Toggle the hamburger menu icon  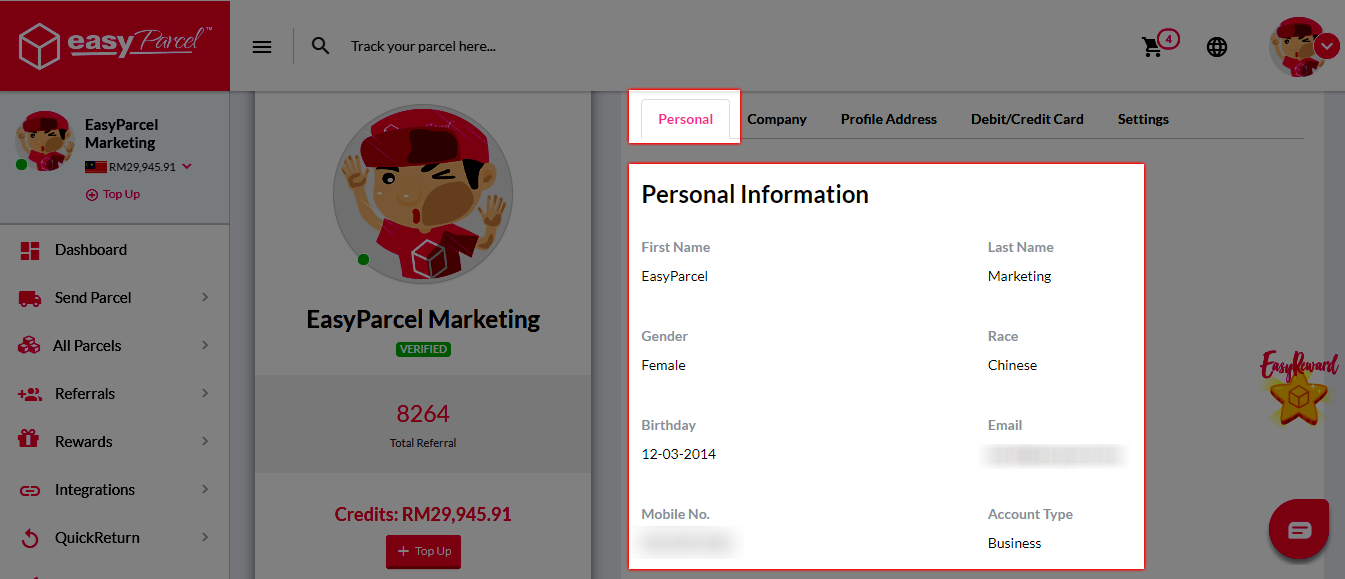(x=262, y=46)
